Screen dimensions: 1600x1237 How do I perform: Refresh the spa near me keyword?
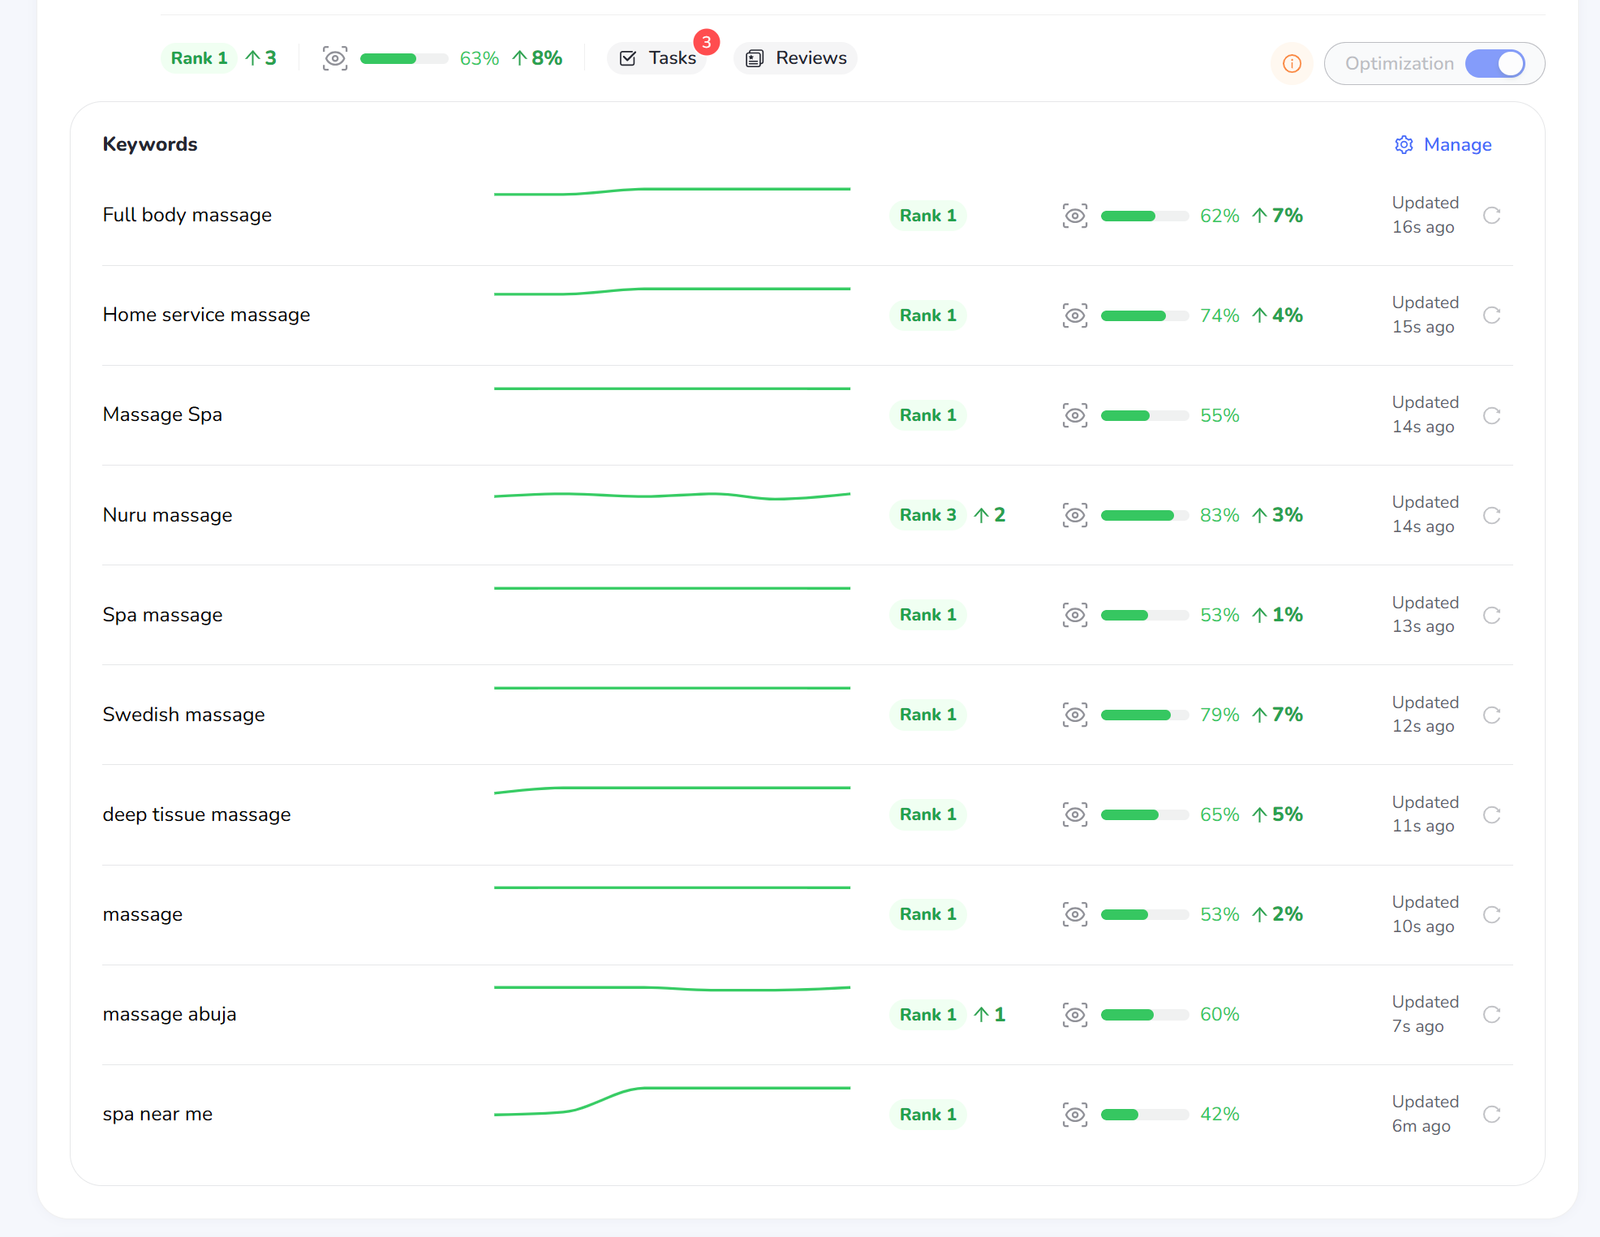pos(1491,1114)
